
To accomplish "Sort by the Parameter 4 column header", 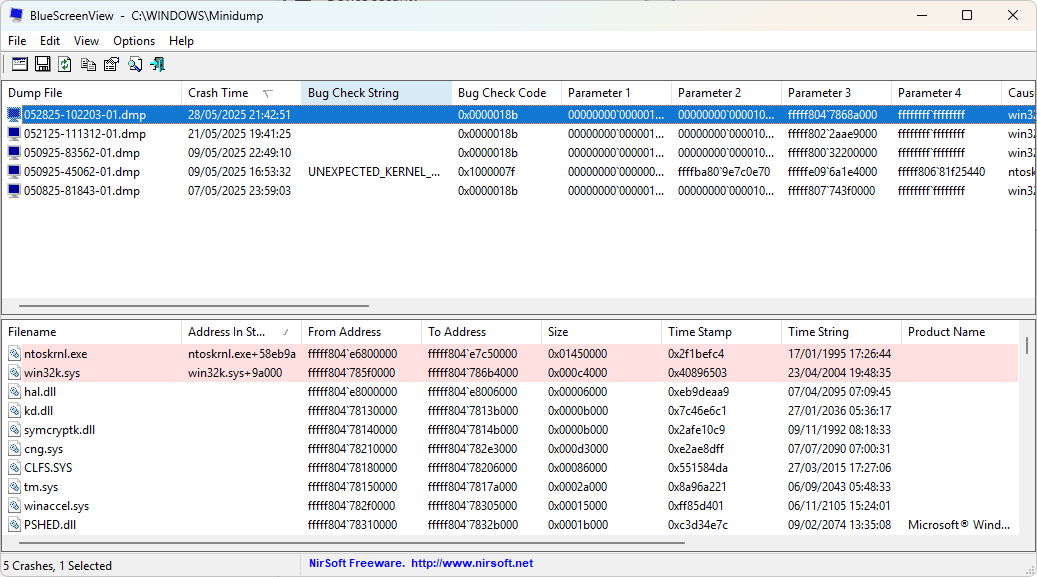I will click(946, 93).
